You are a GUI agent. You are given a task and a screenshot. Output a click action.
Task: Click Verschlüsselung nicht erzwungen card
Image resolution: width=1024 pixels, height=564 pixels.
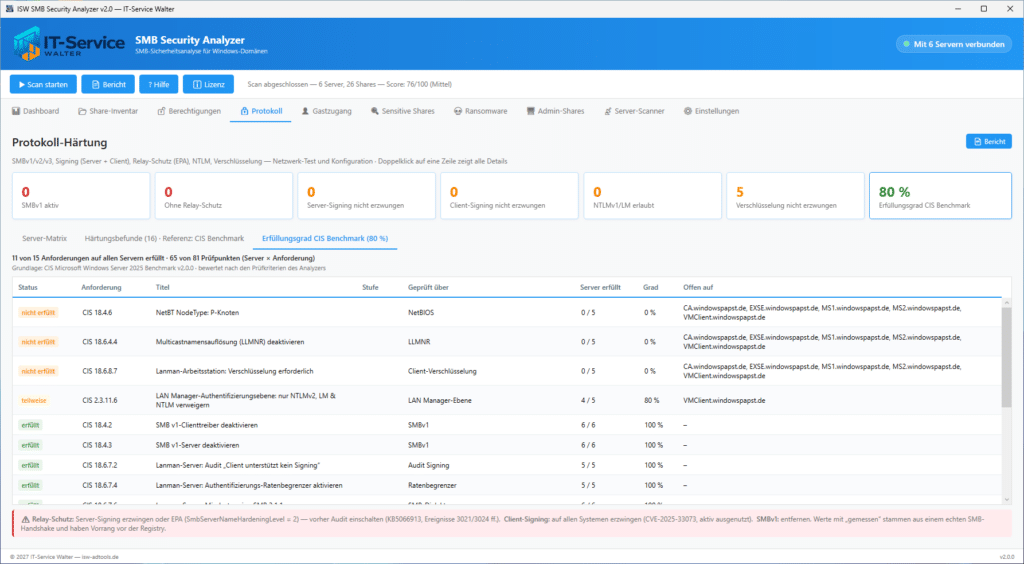pyautogui.click(x=795, y=196)
